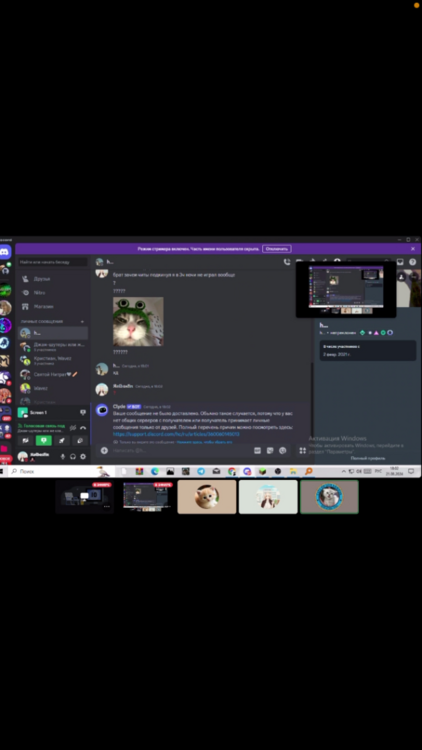Viewport: 422px width, 750px height.
Task: Toggle the green screen share button
Action: 44,441
